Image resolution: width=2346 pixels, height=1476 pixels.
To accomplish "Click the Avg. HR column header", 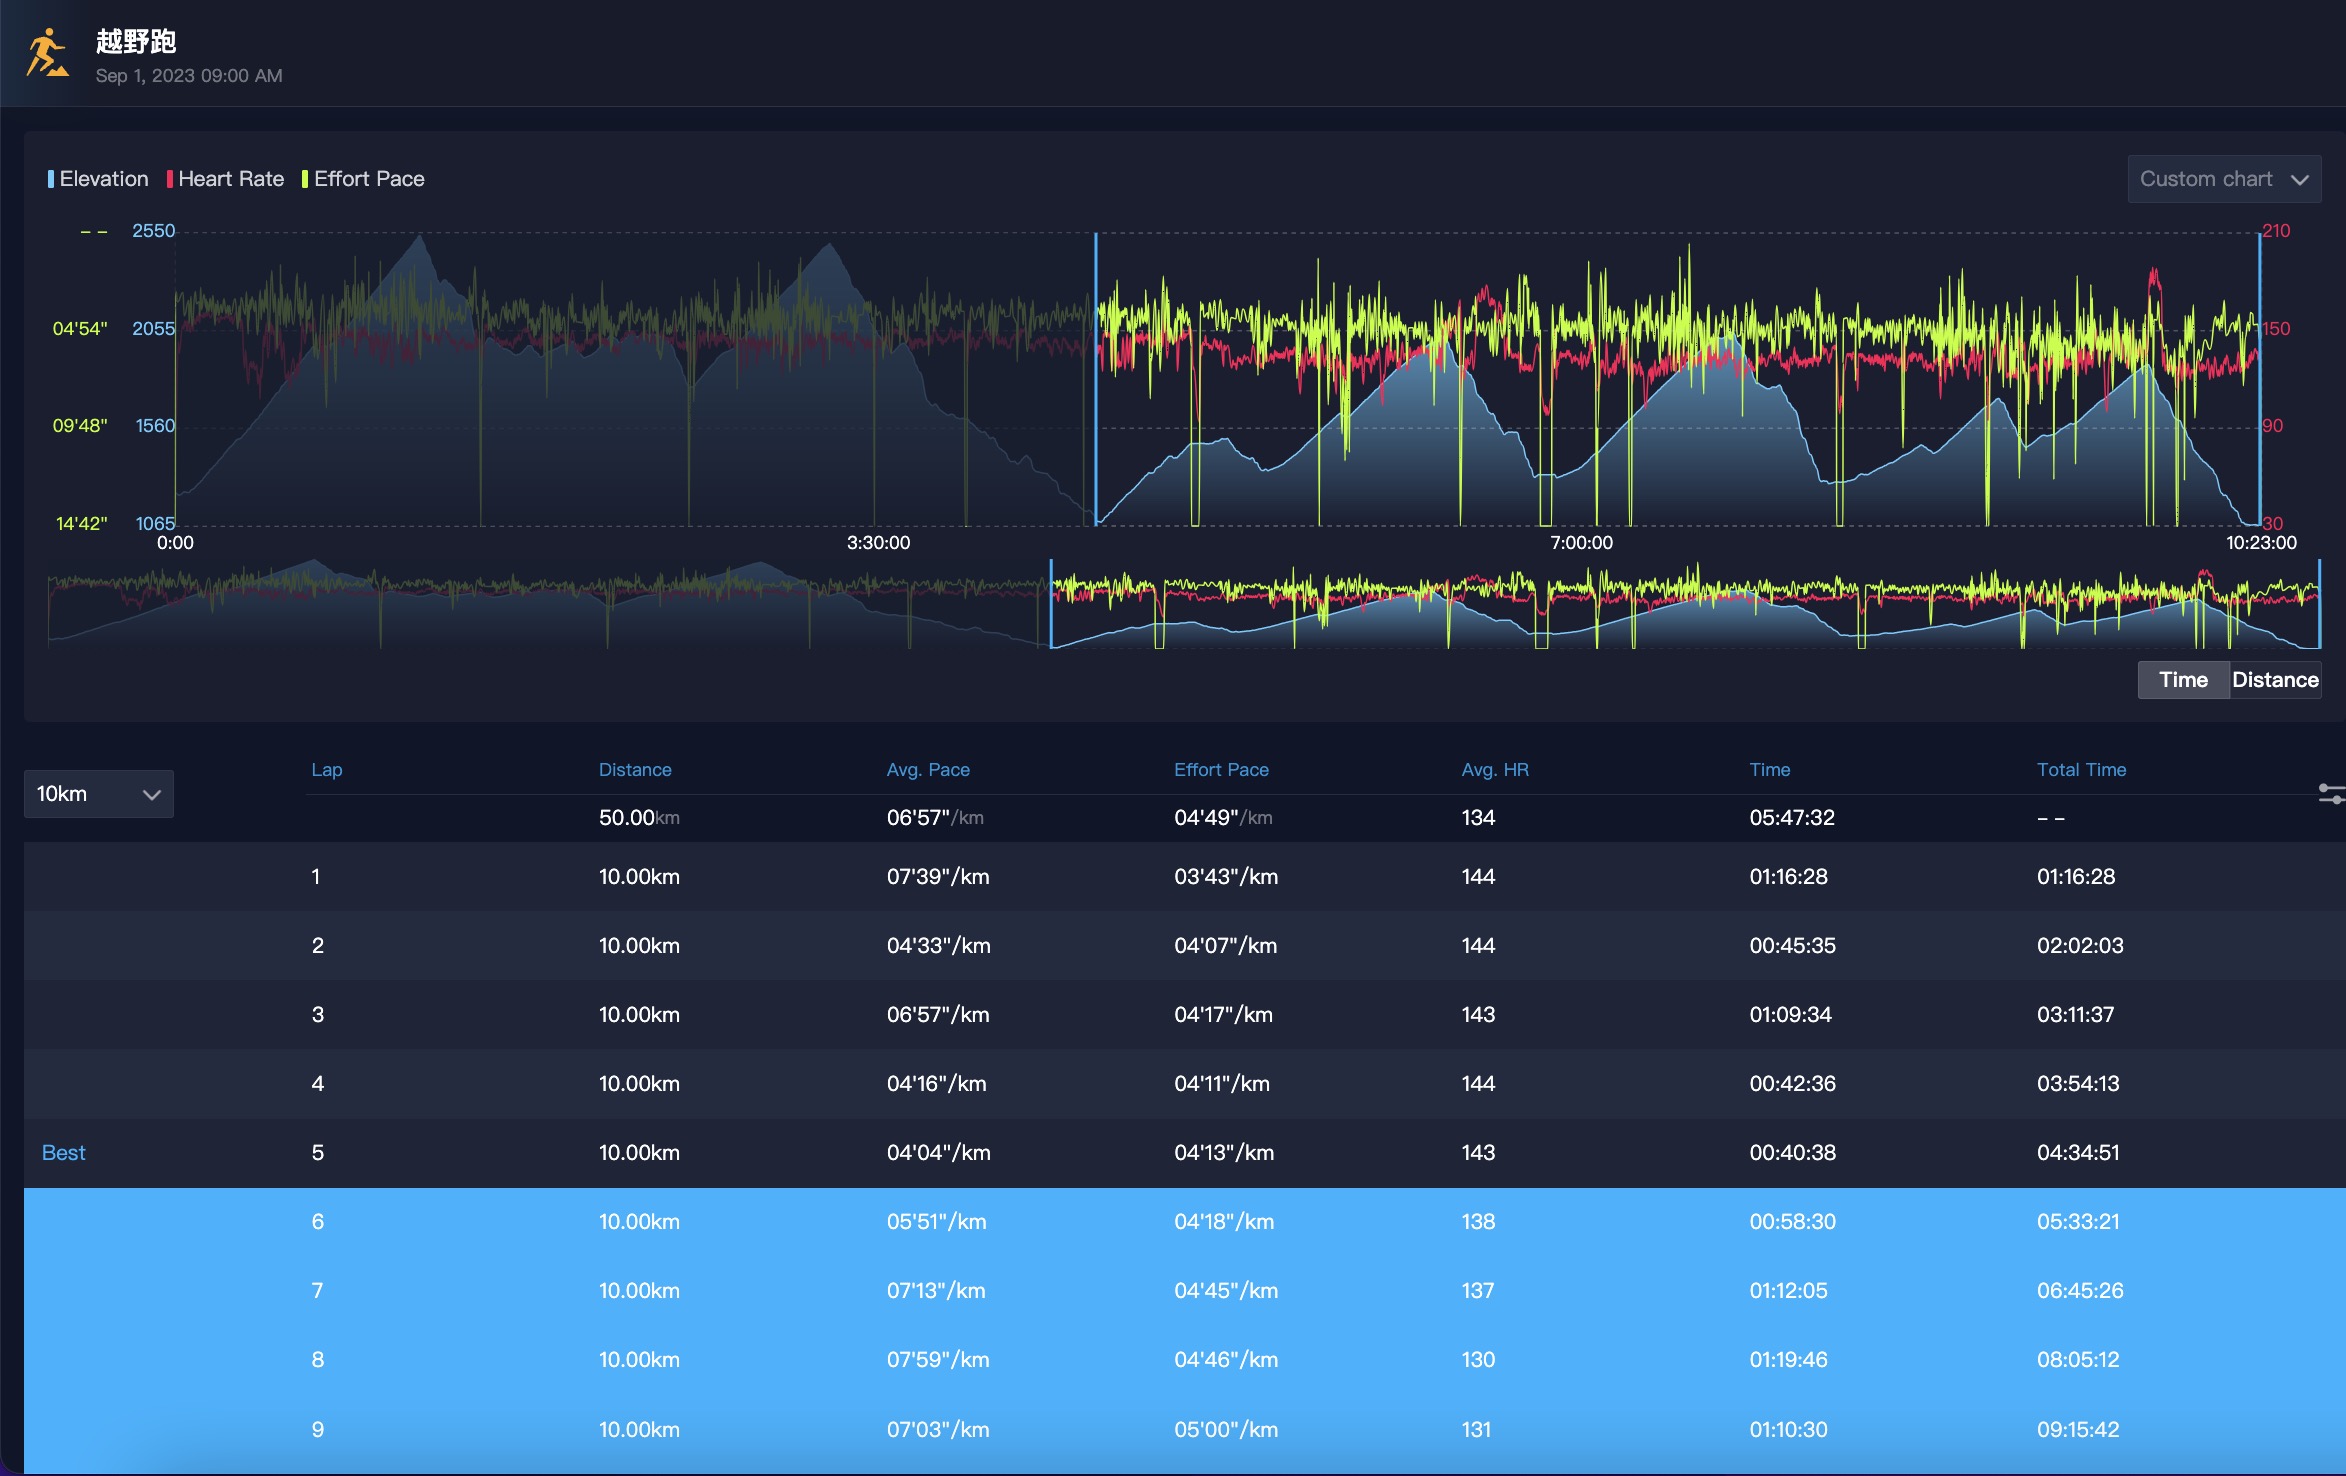I will tap(1495, 770).
